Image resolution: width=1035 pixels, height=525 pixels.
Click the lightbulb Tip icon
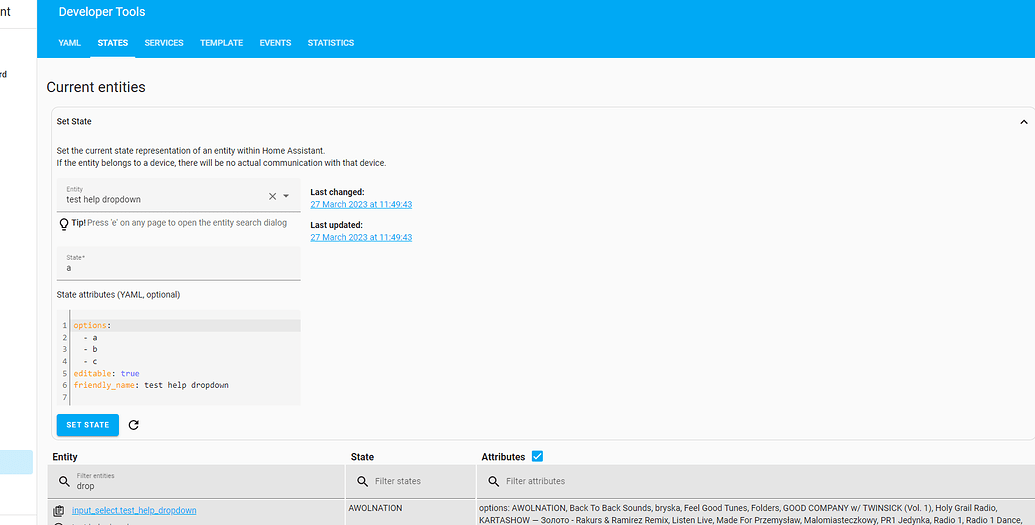[64, 225]
